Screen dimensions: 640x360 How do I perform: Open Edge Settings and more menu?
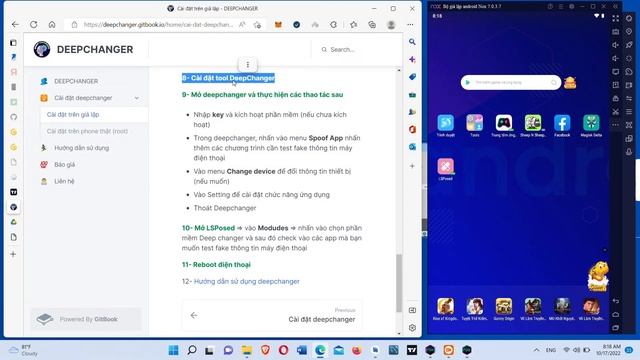[410, 24]
